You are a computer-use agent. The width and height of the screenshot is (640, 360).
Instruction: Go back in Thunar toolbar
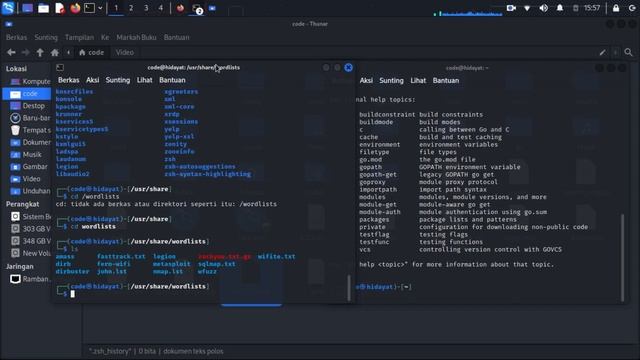(x=11, y=52)
